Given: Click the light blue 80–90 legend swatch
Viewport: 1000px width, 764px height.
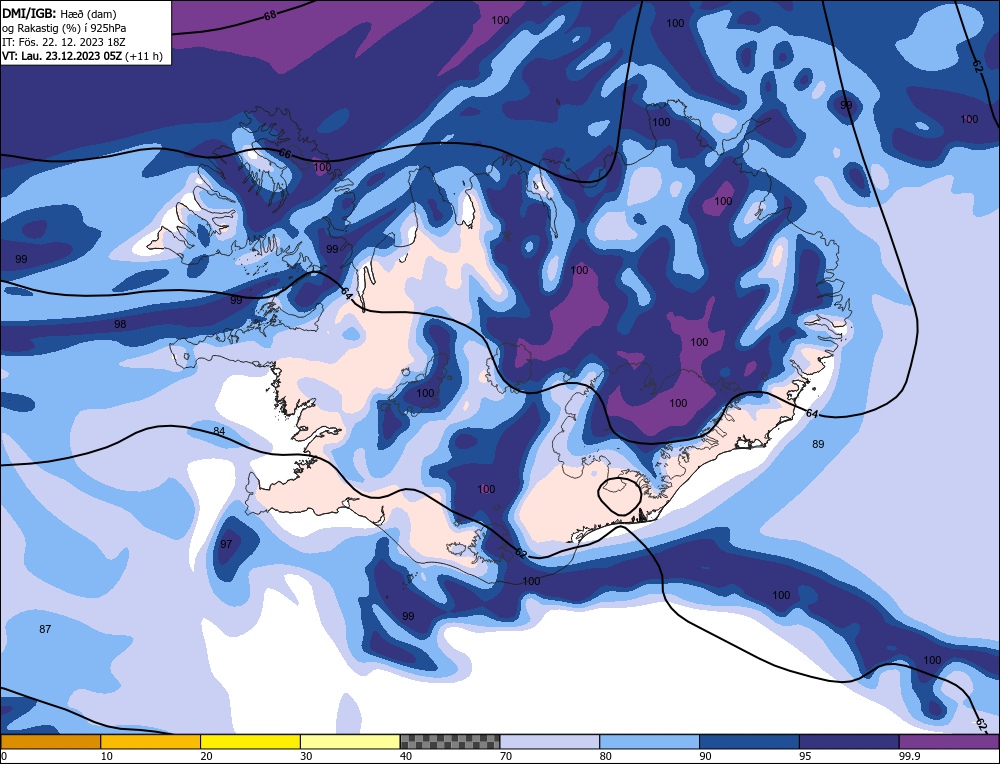Looking at the screenshot, I should click(650, 742).
